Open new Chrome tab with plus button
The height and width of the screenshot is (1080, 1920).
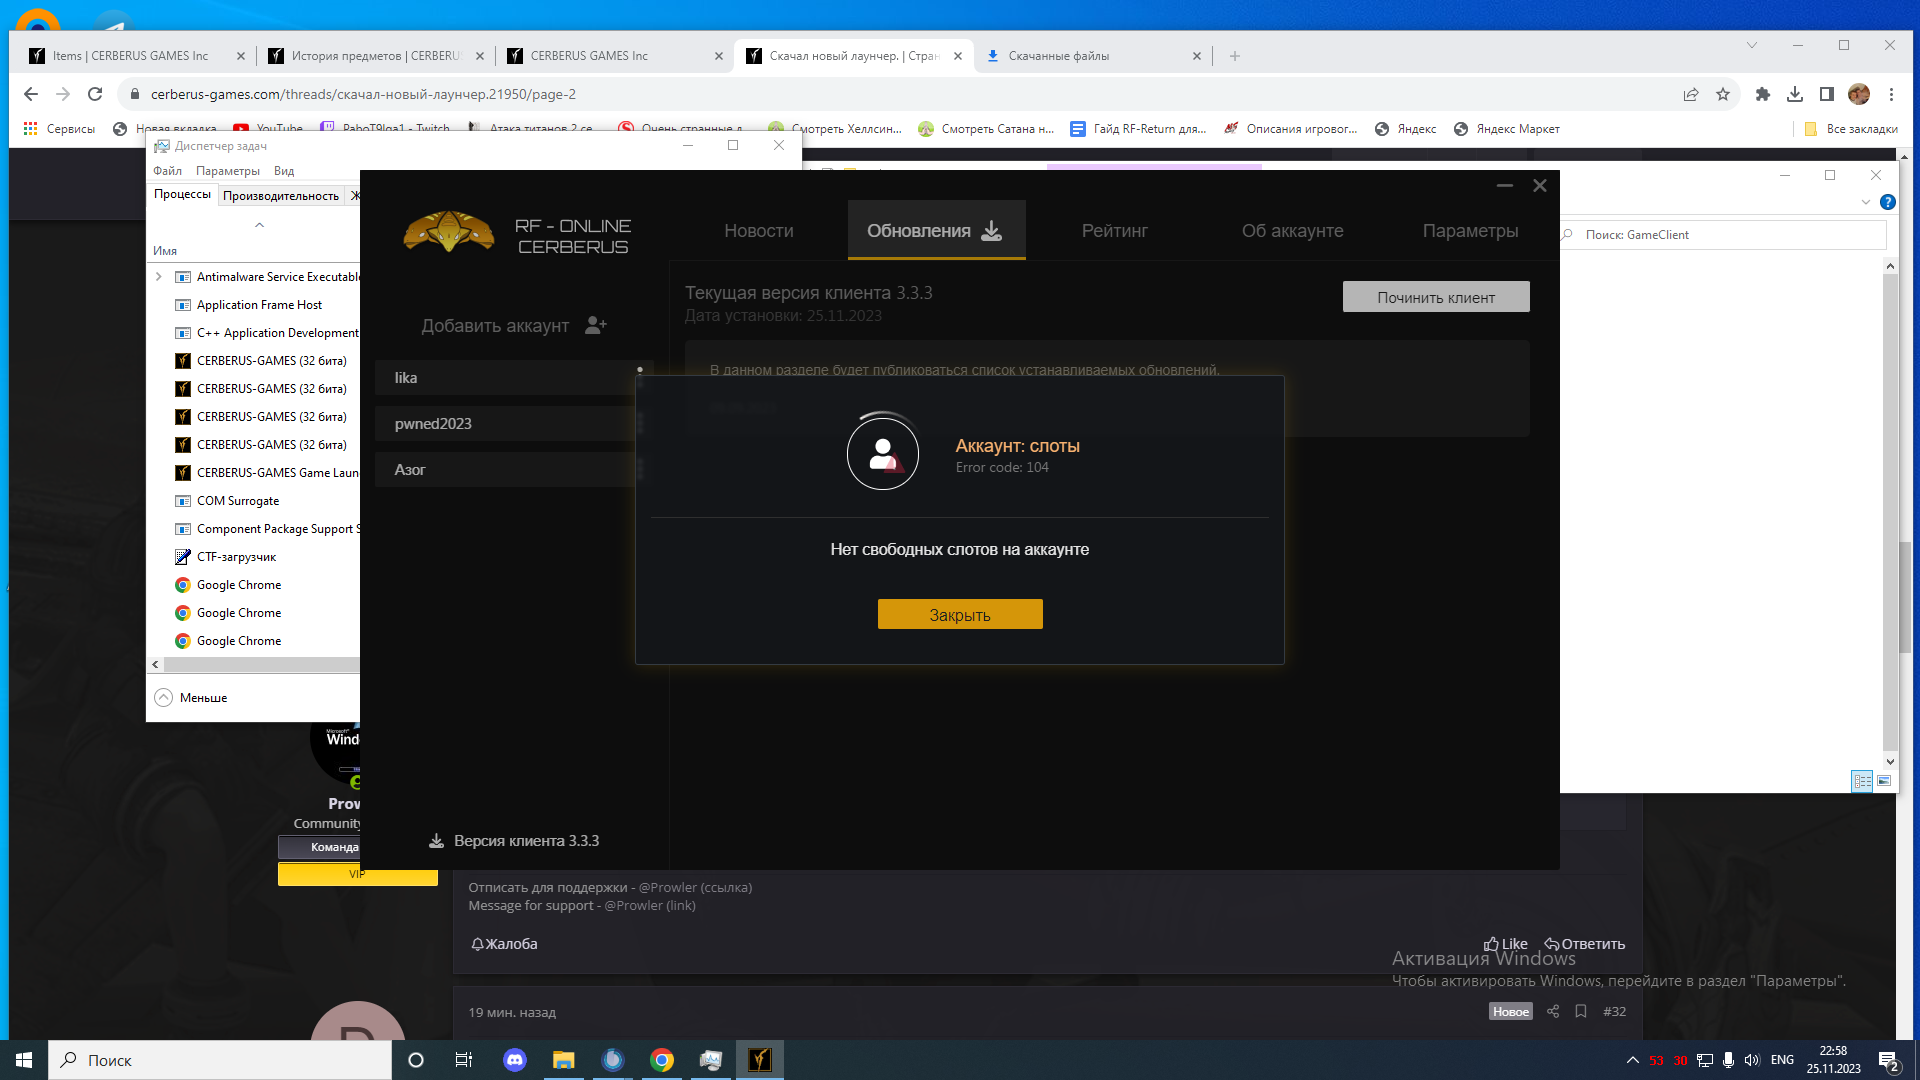coord(1235,56)
